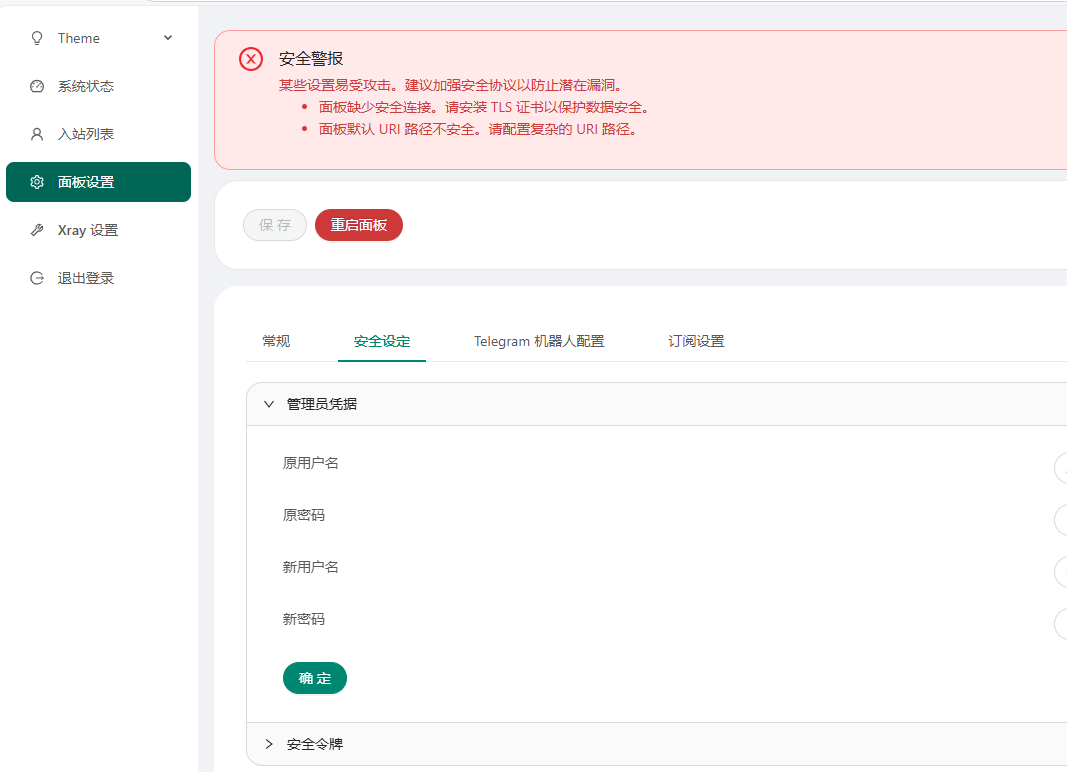Select the 安全设定 tab

click(382, 341)
